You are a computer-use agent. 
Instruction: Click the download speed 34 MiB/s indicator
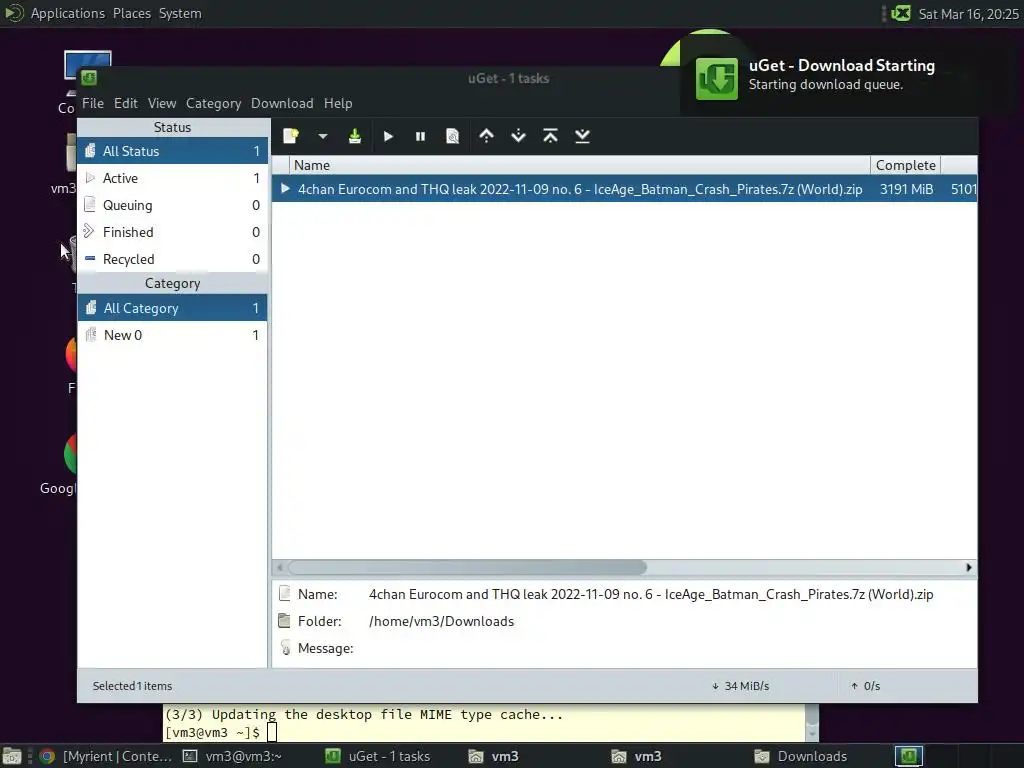click(x=740, y=686)
